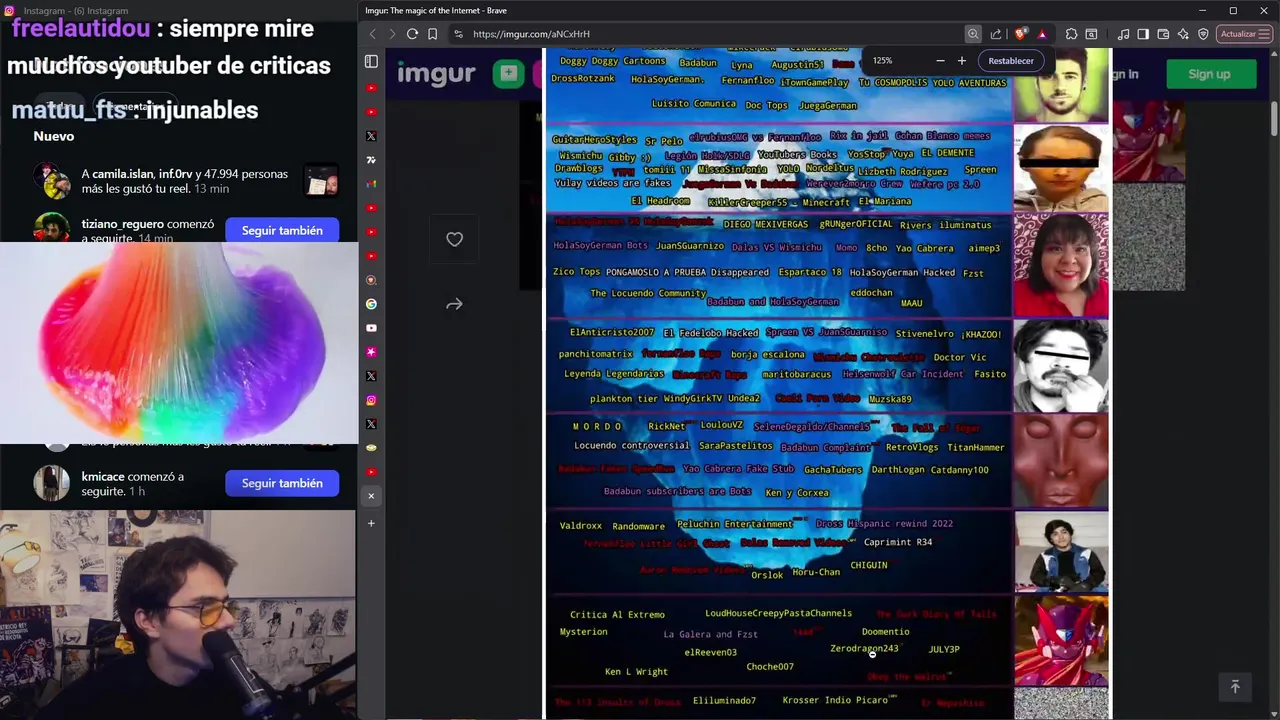
Task: Open Brave Wallet icon
Action: (1163, 34)
